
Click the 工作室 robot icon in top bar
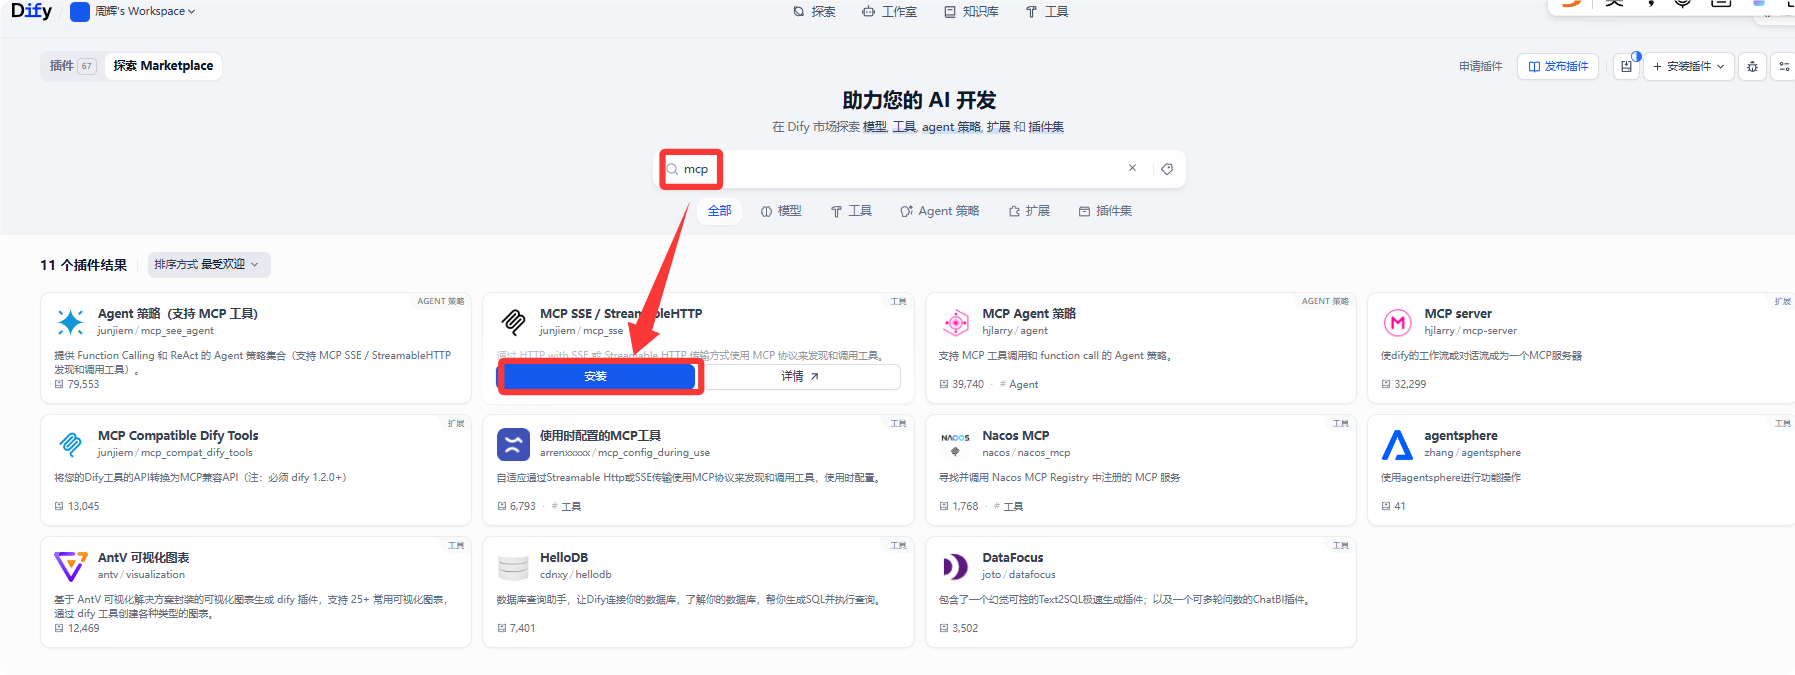[868, 12]
